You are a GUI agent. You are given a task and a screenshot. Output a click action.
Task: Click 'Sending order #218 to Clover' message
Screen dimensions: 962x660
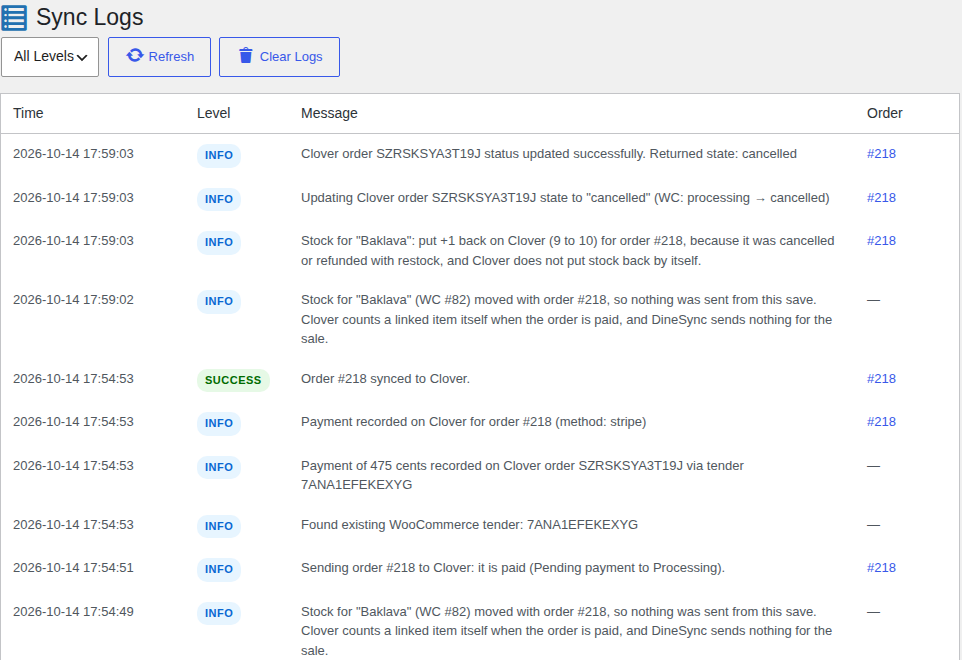coord(513,568)
